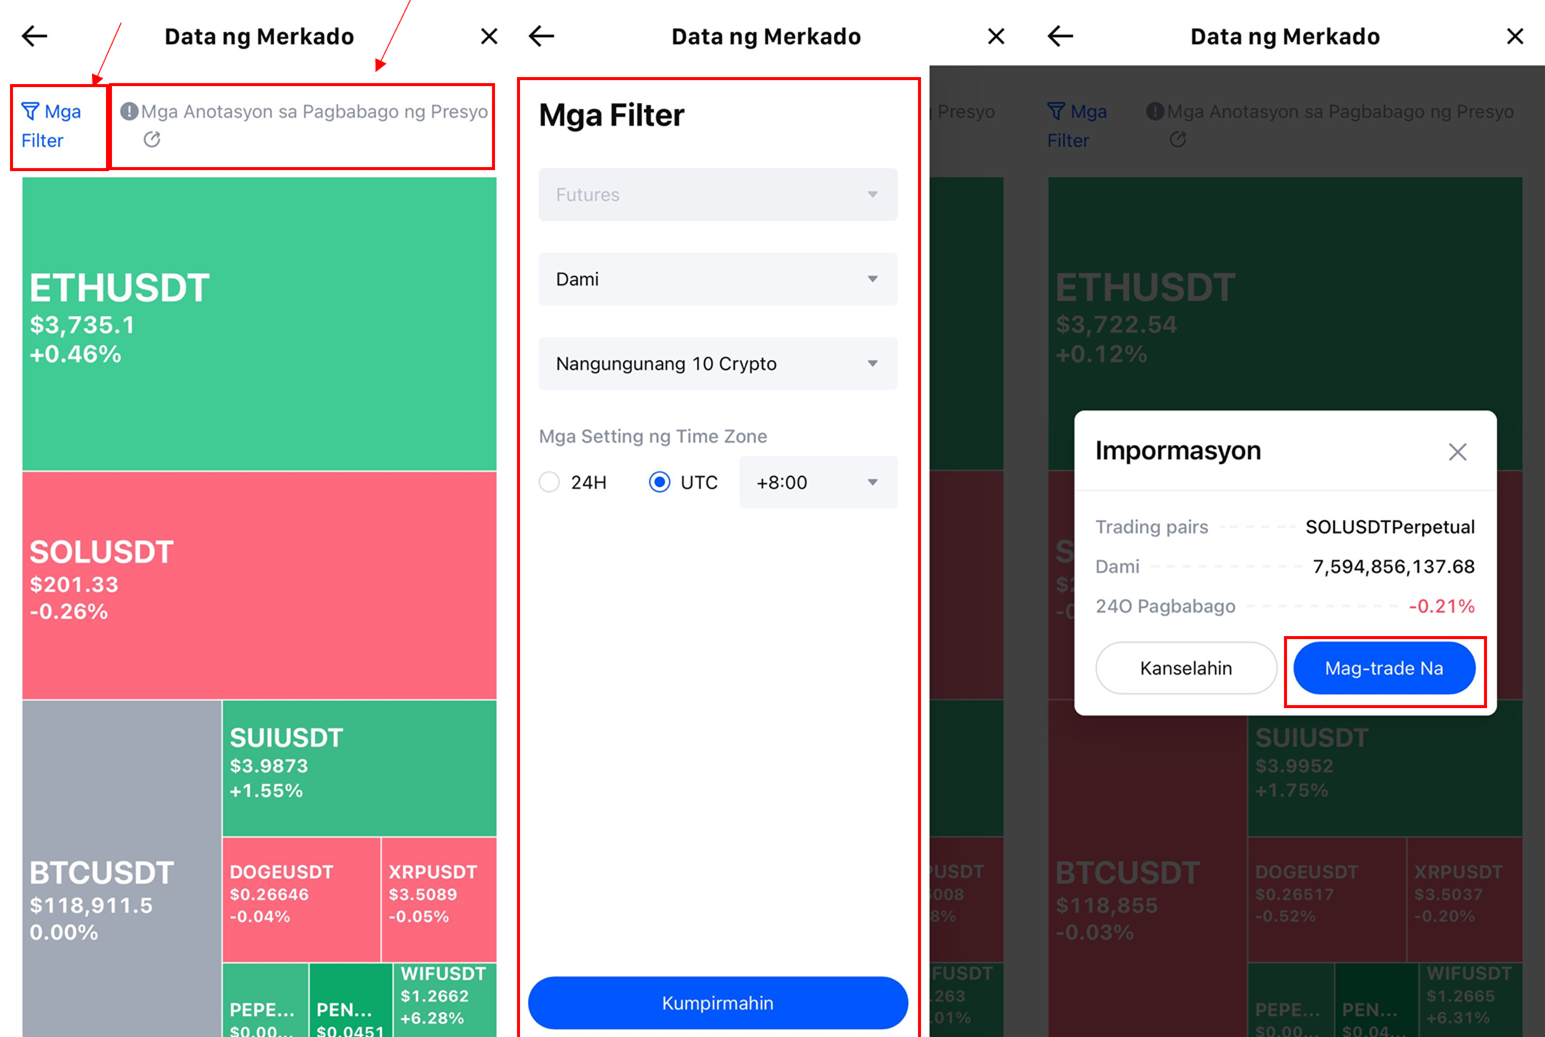1545x1037 pixels.
Task: Click the info icon beside Mga Anotasyon
Action: click(129, 111)
